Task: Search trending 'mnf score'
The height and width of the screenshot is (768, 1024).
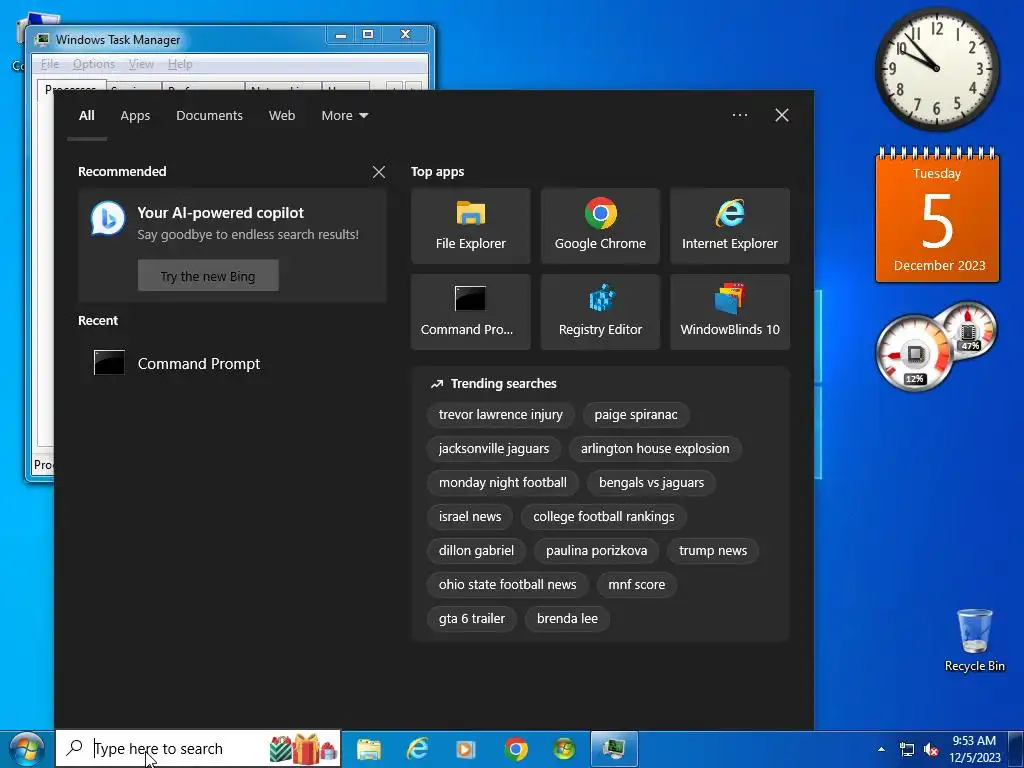Action: [637, 584]
